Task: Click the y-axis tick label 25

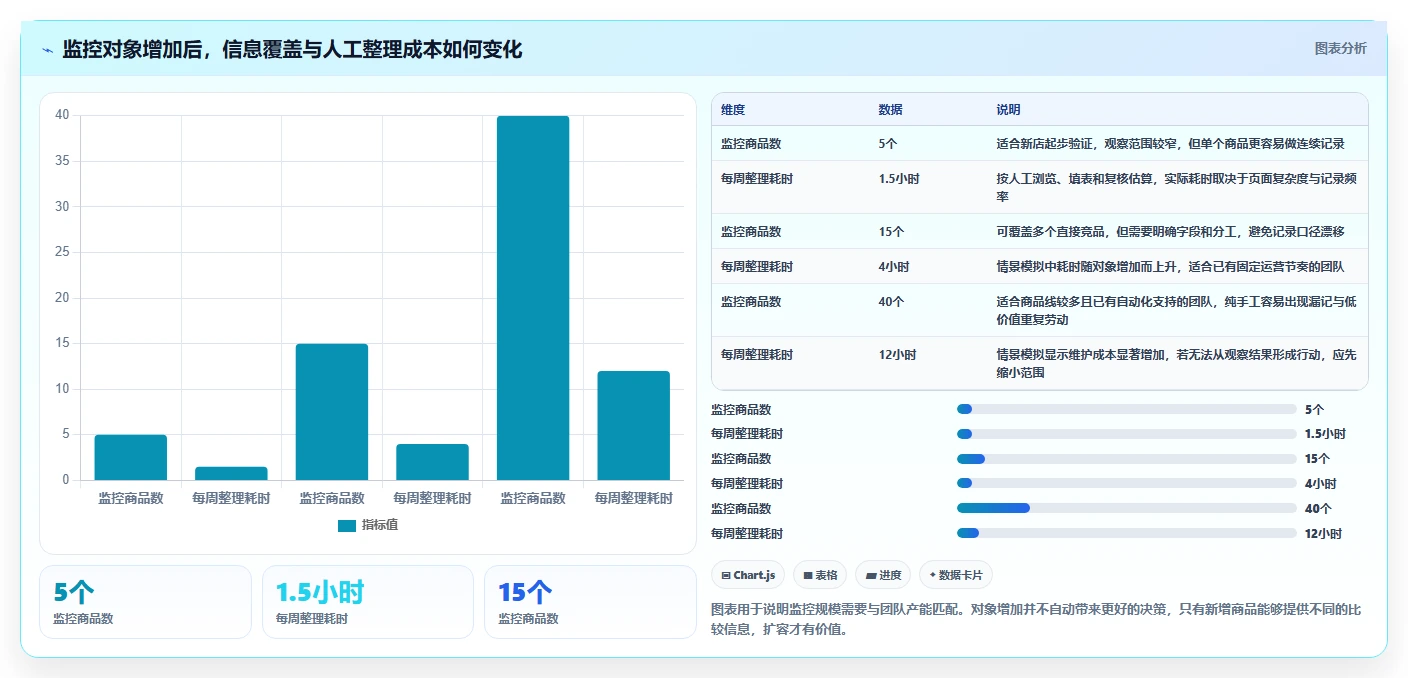Action: click(x=62, y=252)
